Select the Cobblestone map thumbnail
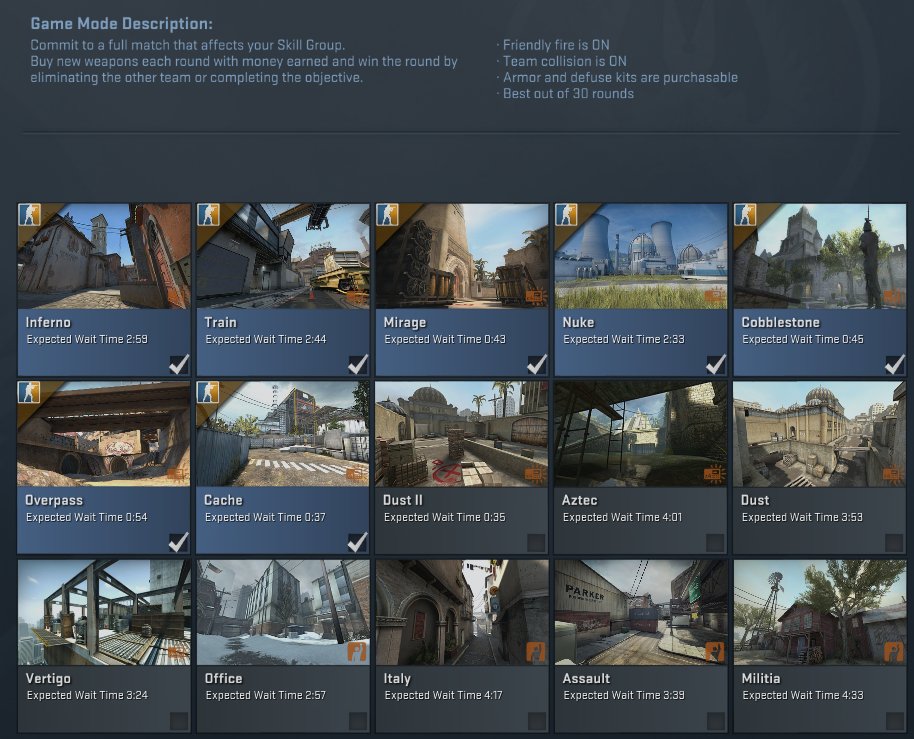914x739 pixels. coord(820,256)
